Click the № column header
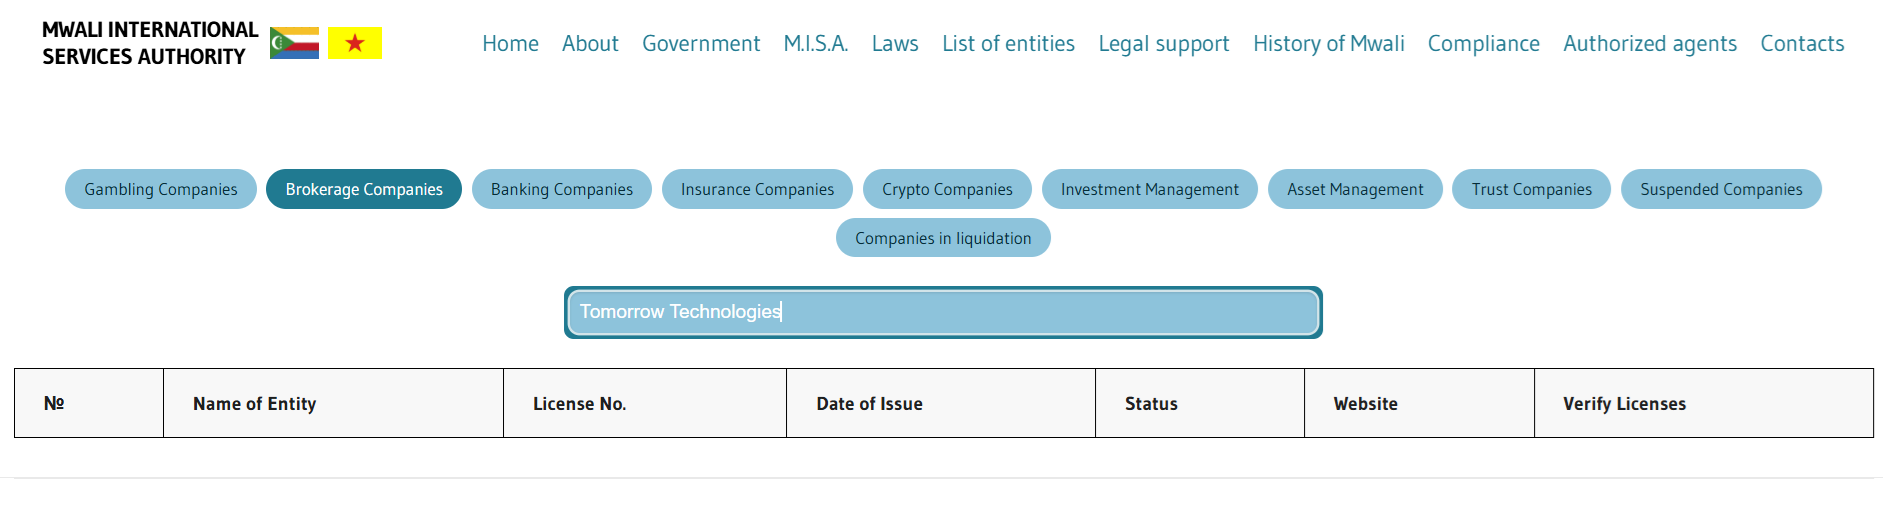 [x=89, y=403]
